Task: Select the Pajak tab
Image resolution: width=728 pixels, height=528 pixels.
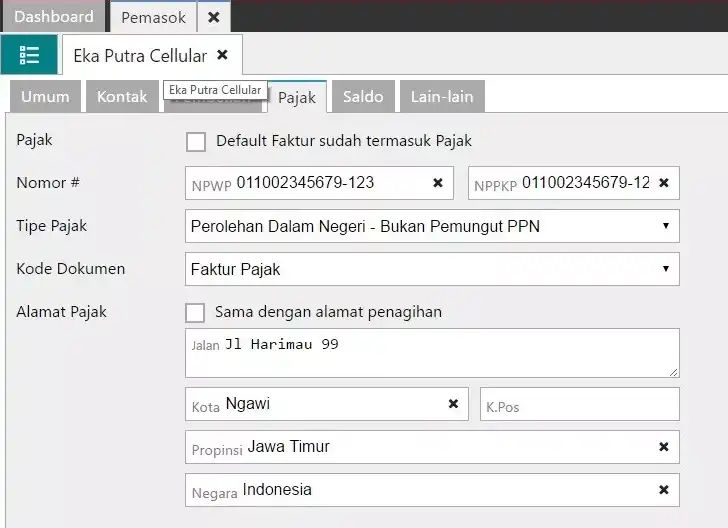Action: tap(297, 98)
